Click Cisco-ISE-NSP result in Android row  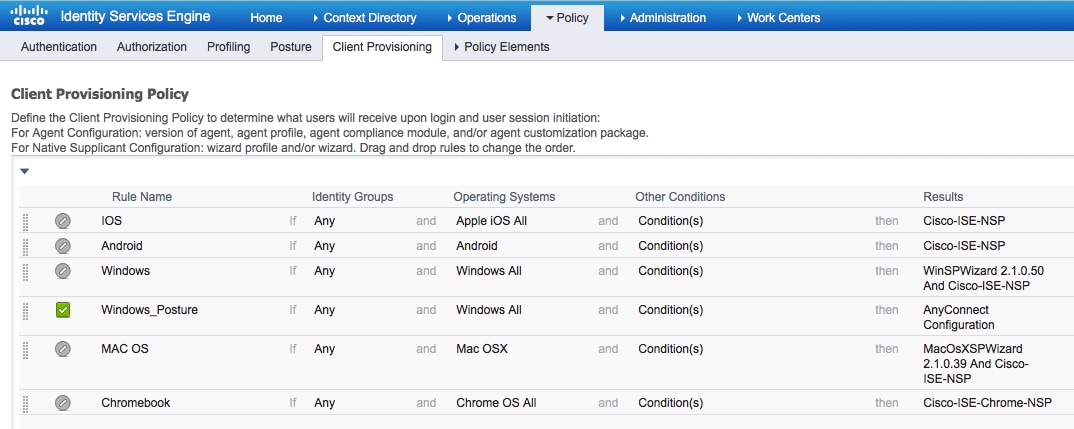(x=964, y=245)
